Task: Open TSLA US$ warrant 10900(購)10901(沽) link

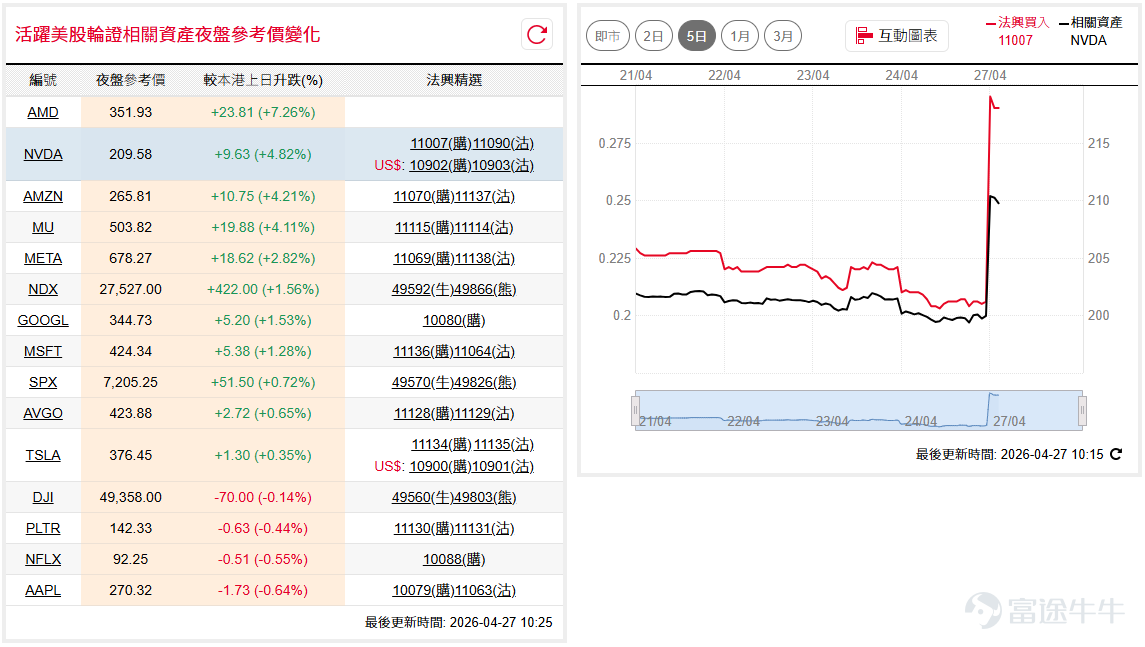Action: tap(471, 466)
